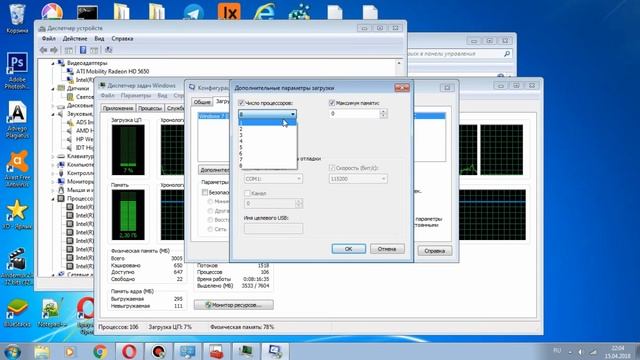Click Control Panel search box

pyautogui.click(x=459, y=53)
